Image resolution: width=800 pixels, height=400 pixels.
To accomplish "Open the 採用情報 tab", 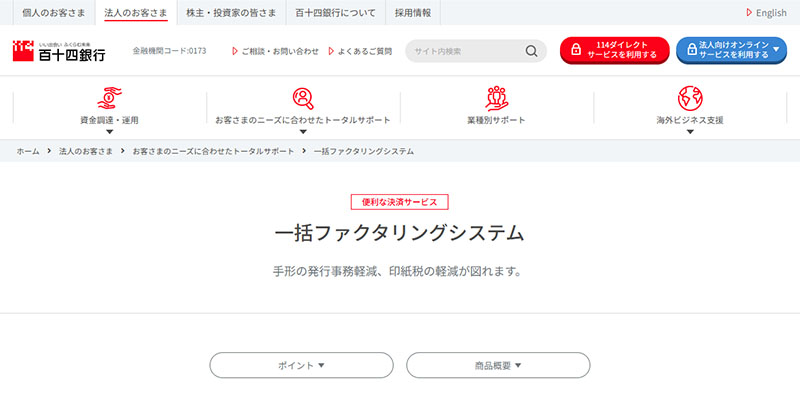I will click(413, 13).
